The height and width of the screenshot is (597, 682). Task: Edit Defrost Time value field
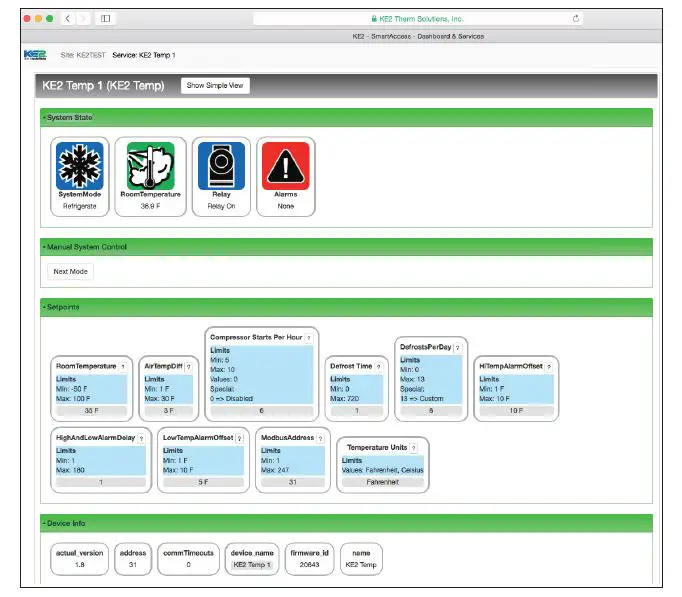point(357,411)
